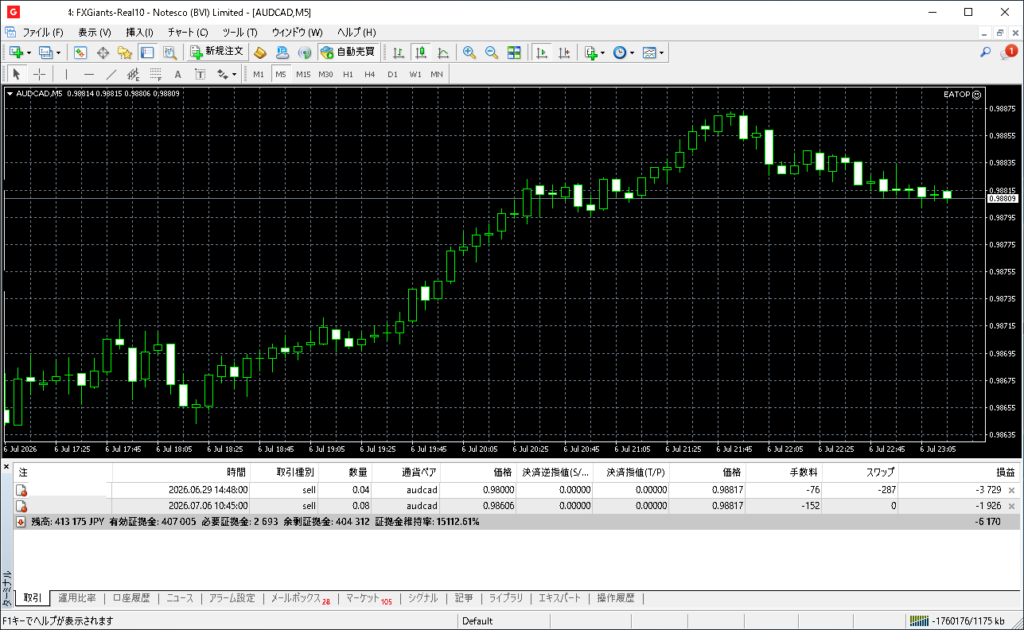Launch MetaEditor with yellow book icon
This screenshot has height=630, width=1024.
[x=260, y=53]
